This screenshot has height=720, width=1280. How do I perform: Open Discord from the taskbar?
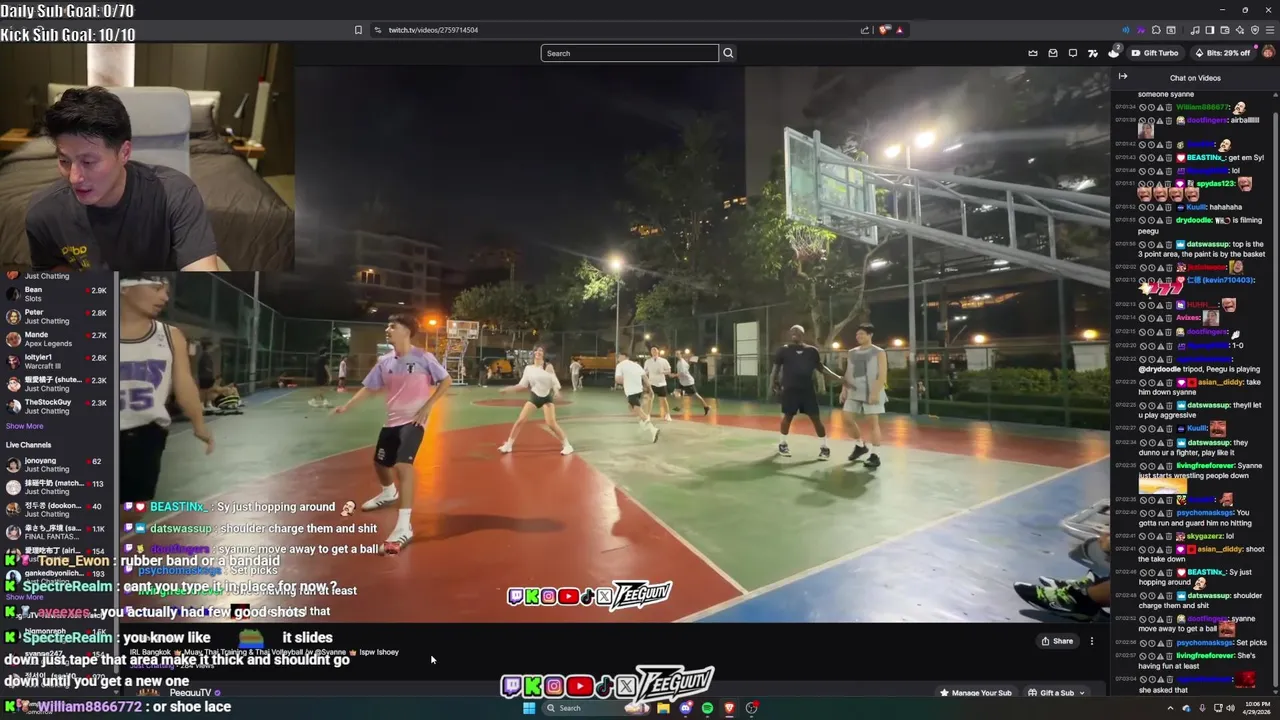coord(685,708)
